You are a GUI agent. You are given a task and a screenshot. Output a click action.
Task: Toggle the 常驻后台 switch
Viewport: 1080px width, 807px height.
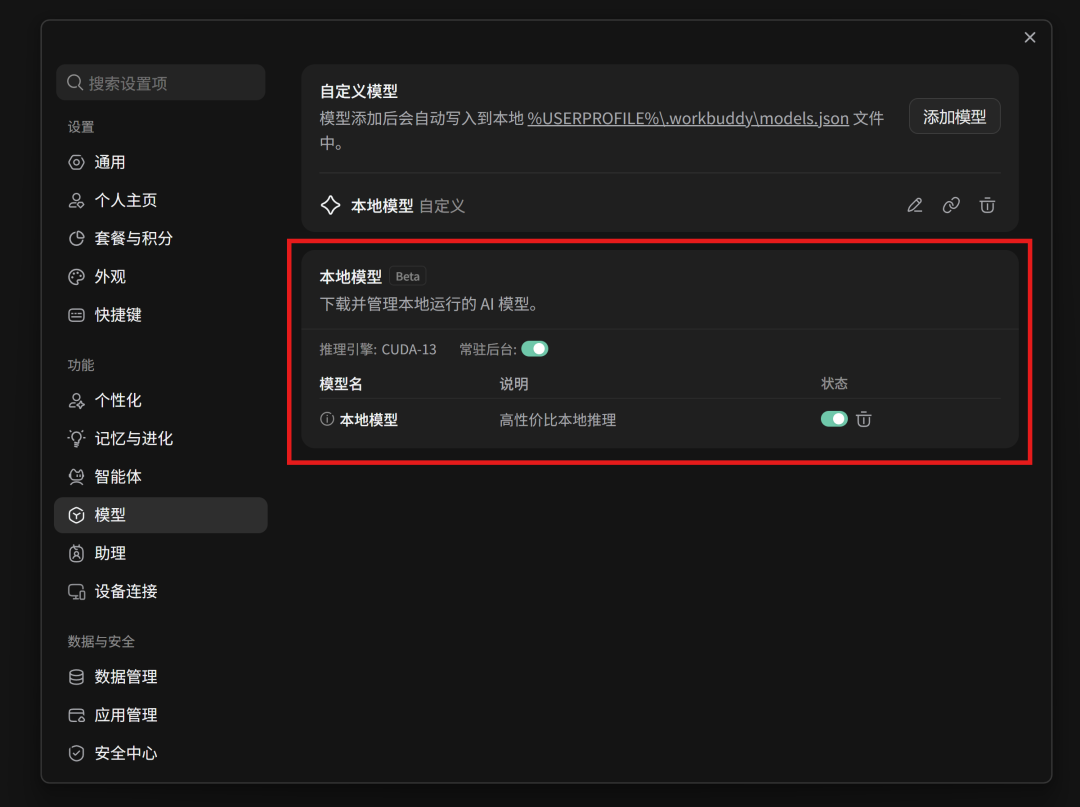[x=534, y=349]
